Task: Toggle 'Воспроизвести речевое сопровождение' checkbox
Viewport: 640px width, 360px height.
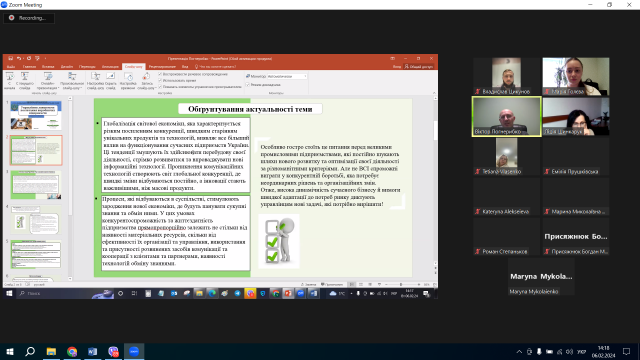Action: [x=160, y=74]
